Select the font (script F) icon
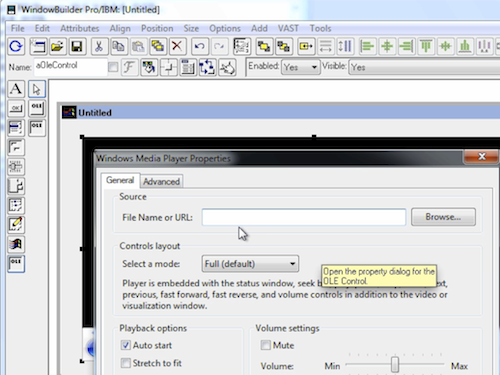 coord(129,67)
